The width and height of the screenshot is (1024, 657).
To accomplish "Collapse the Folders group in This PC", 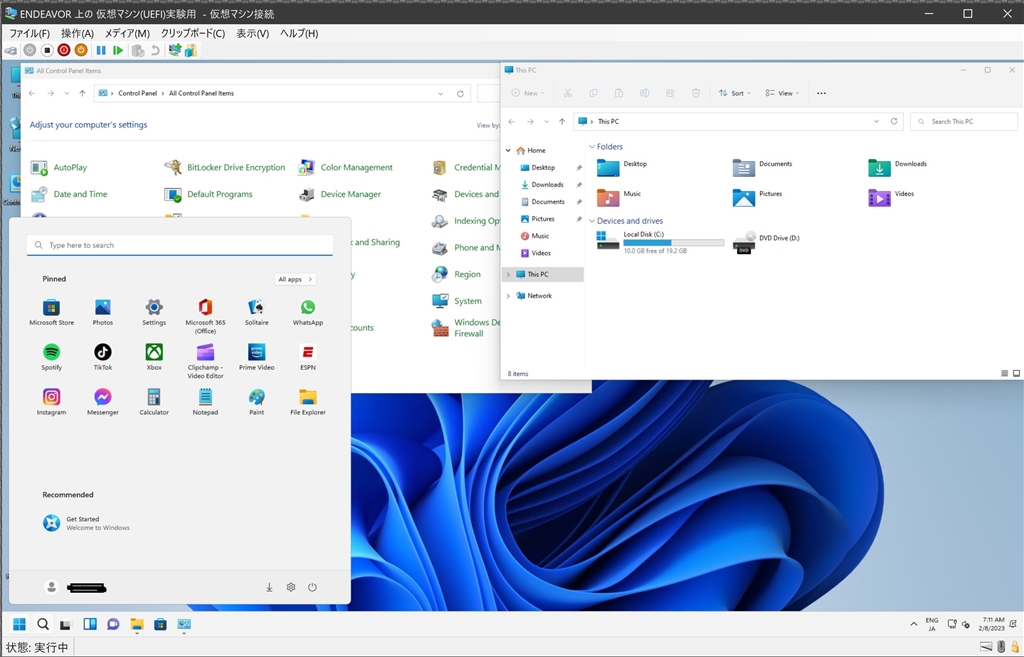I will (592, 147).
